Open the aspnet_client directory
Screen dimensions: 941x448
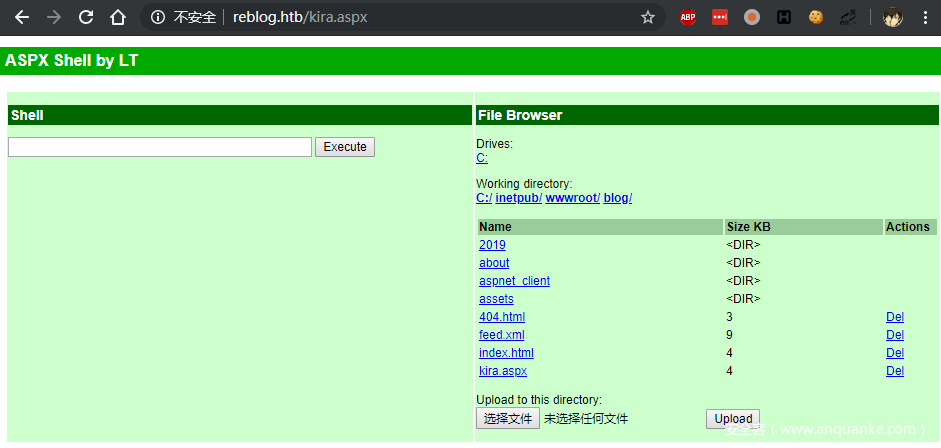514,281
